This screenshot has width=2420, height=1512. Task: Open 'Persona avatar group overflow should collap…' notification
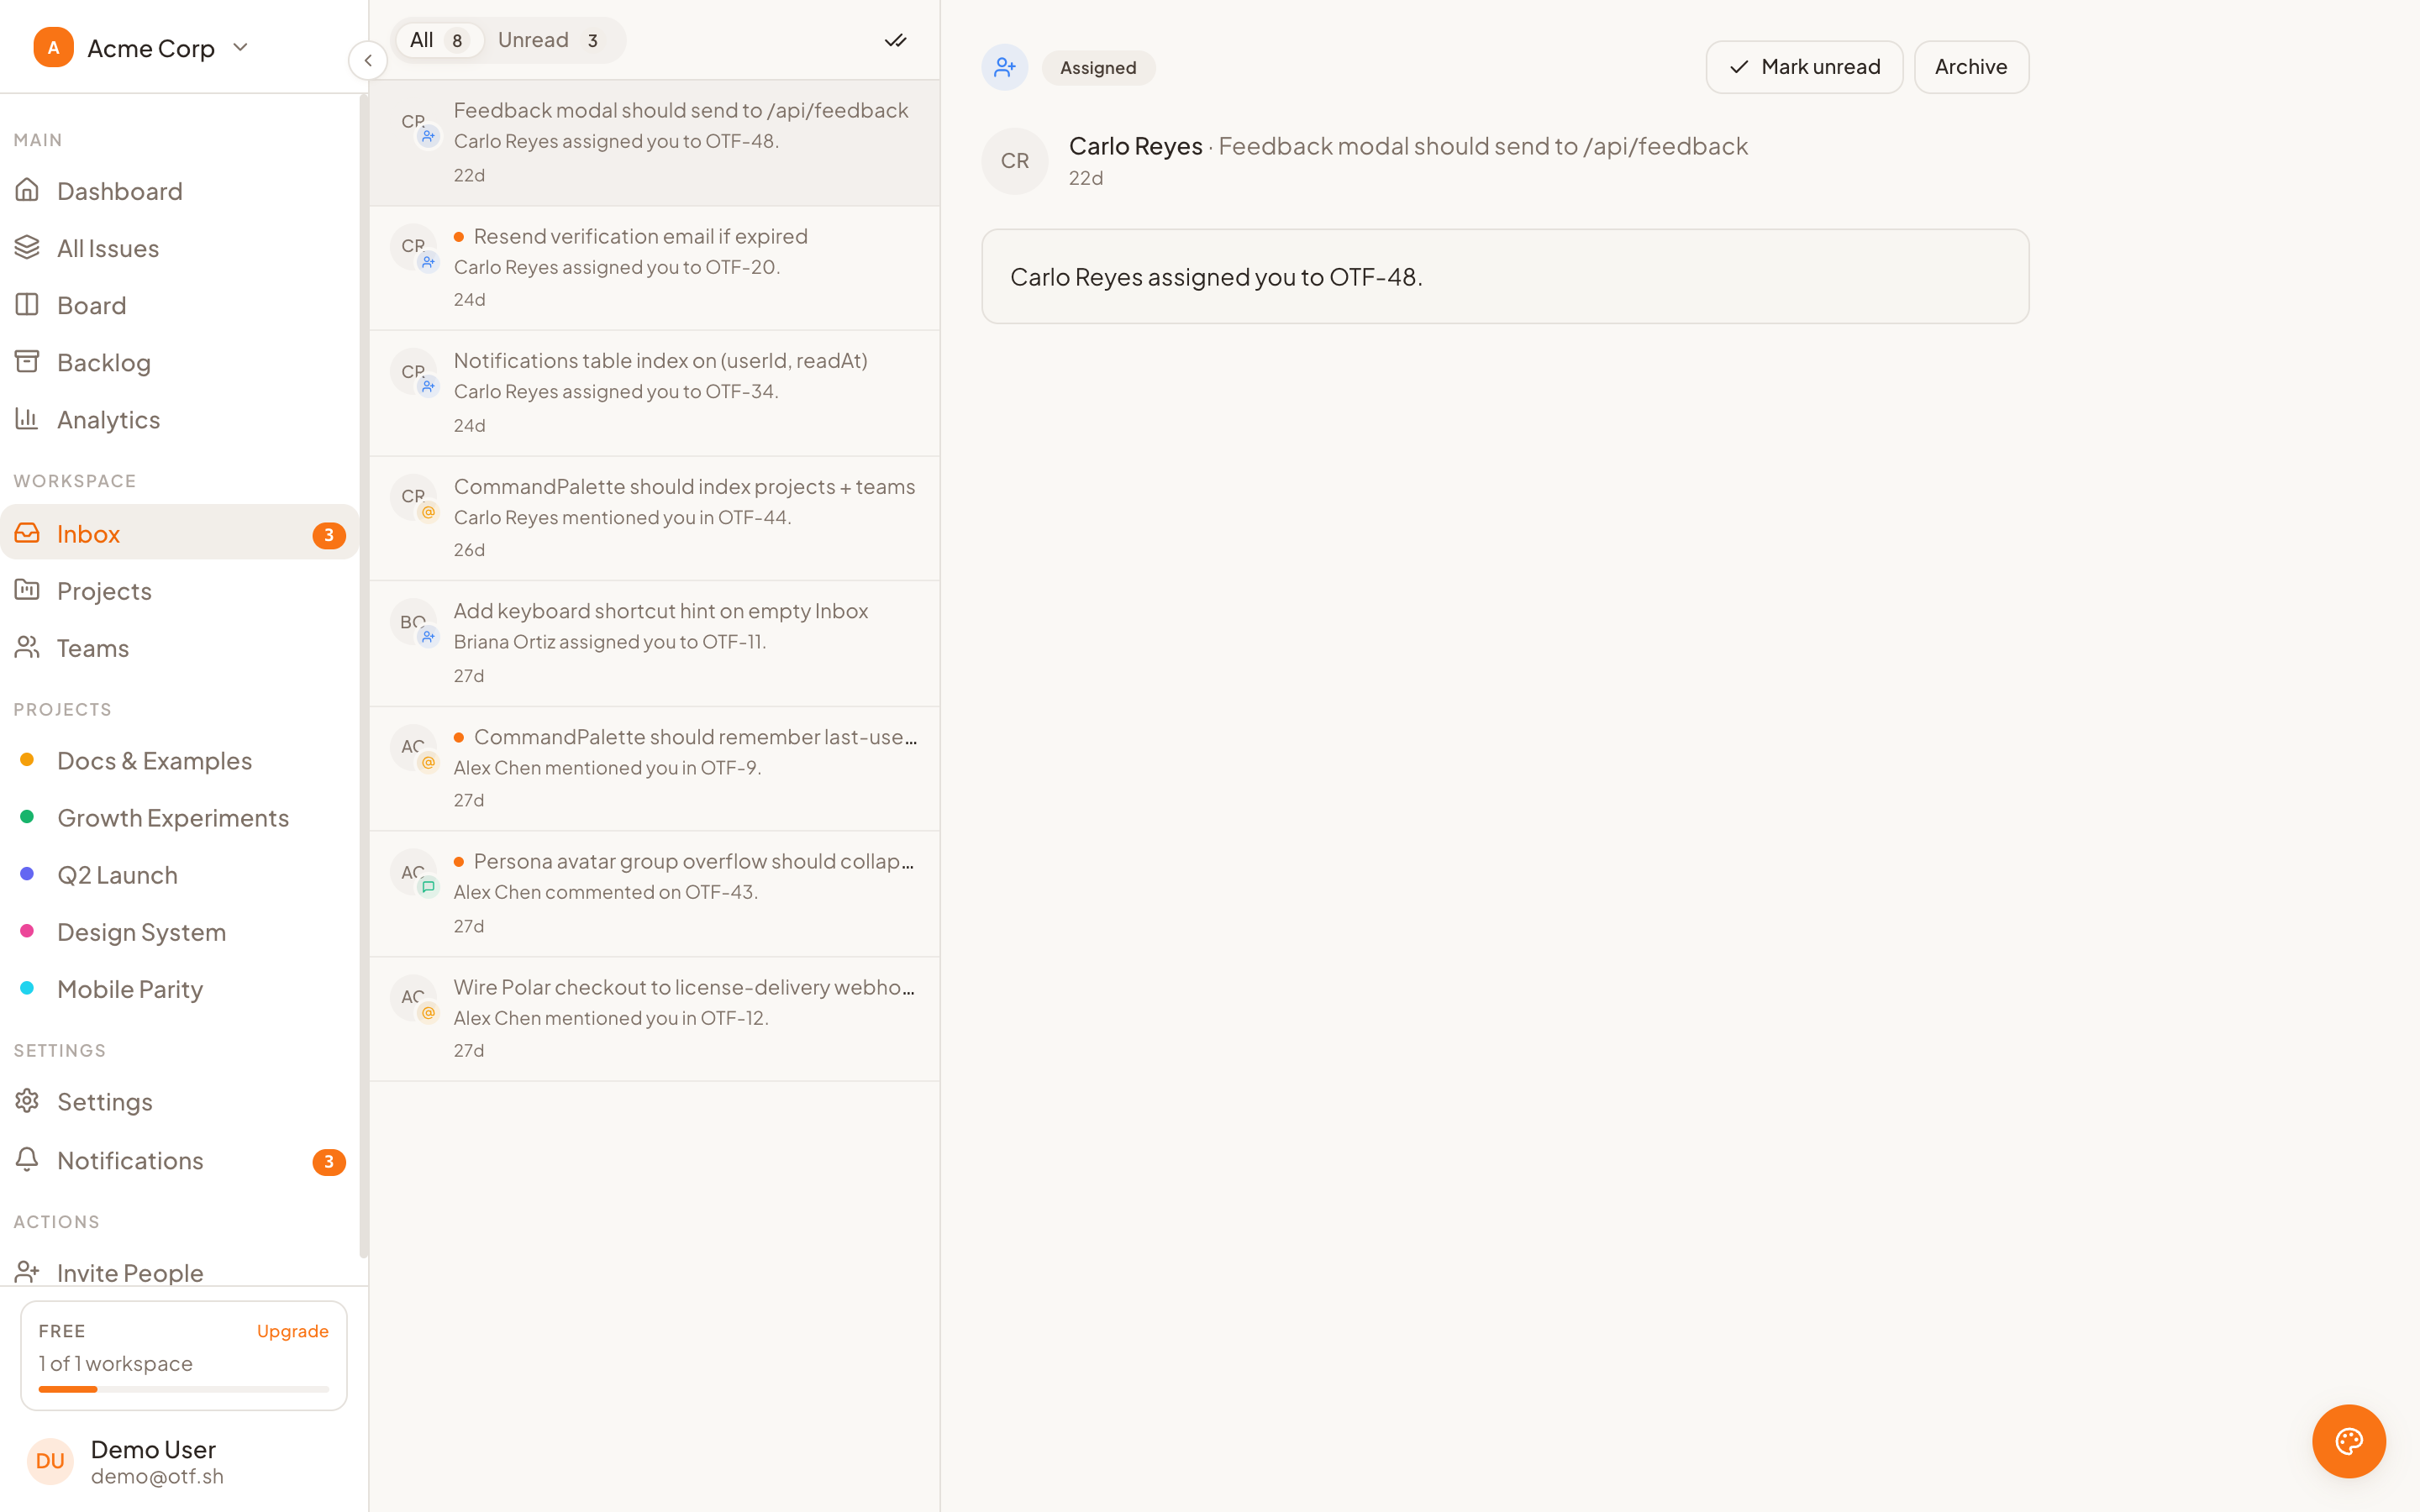click(x=654, y=893)
